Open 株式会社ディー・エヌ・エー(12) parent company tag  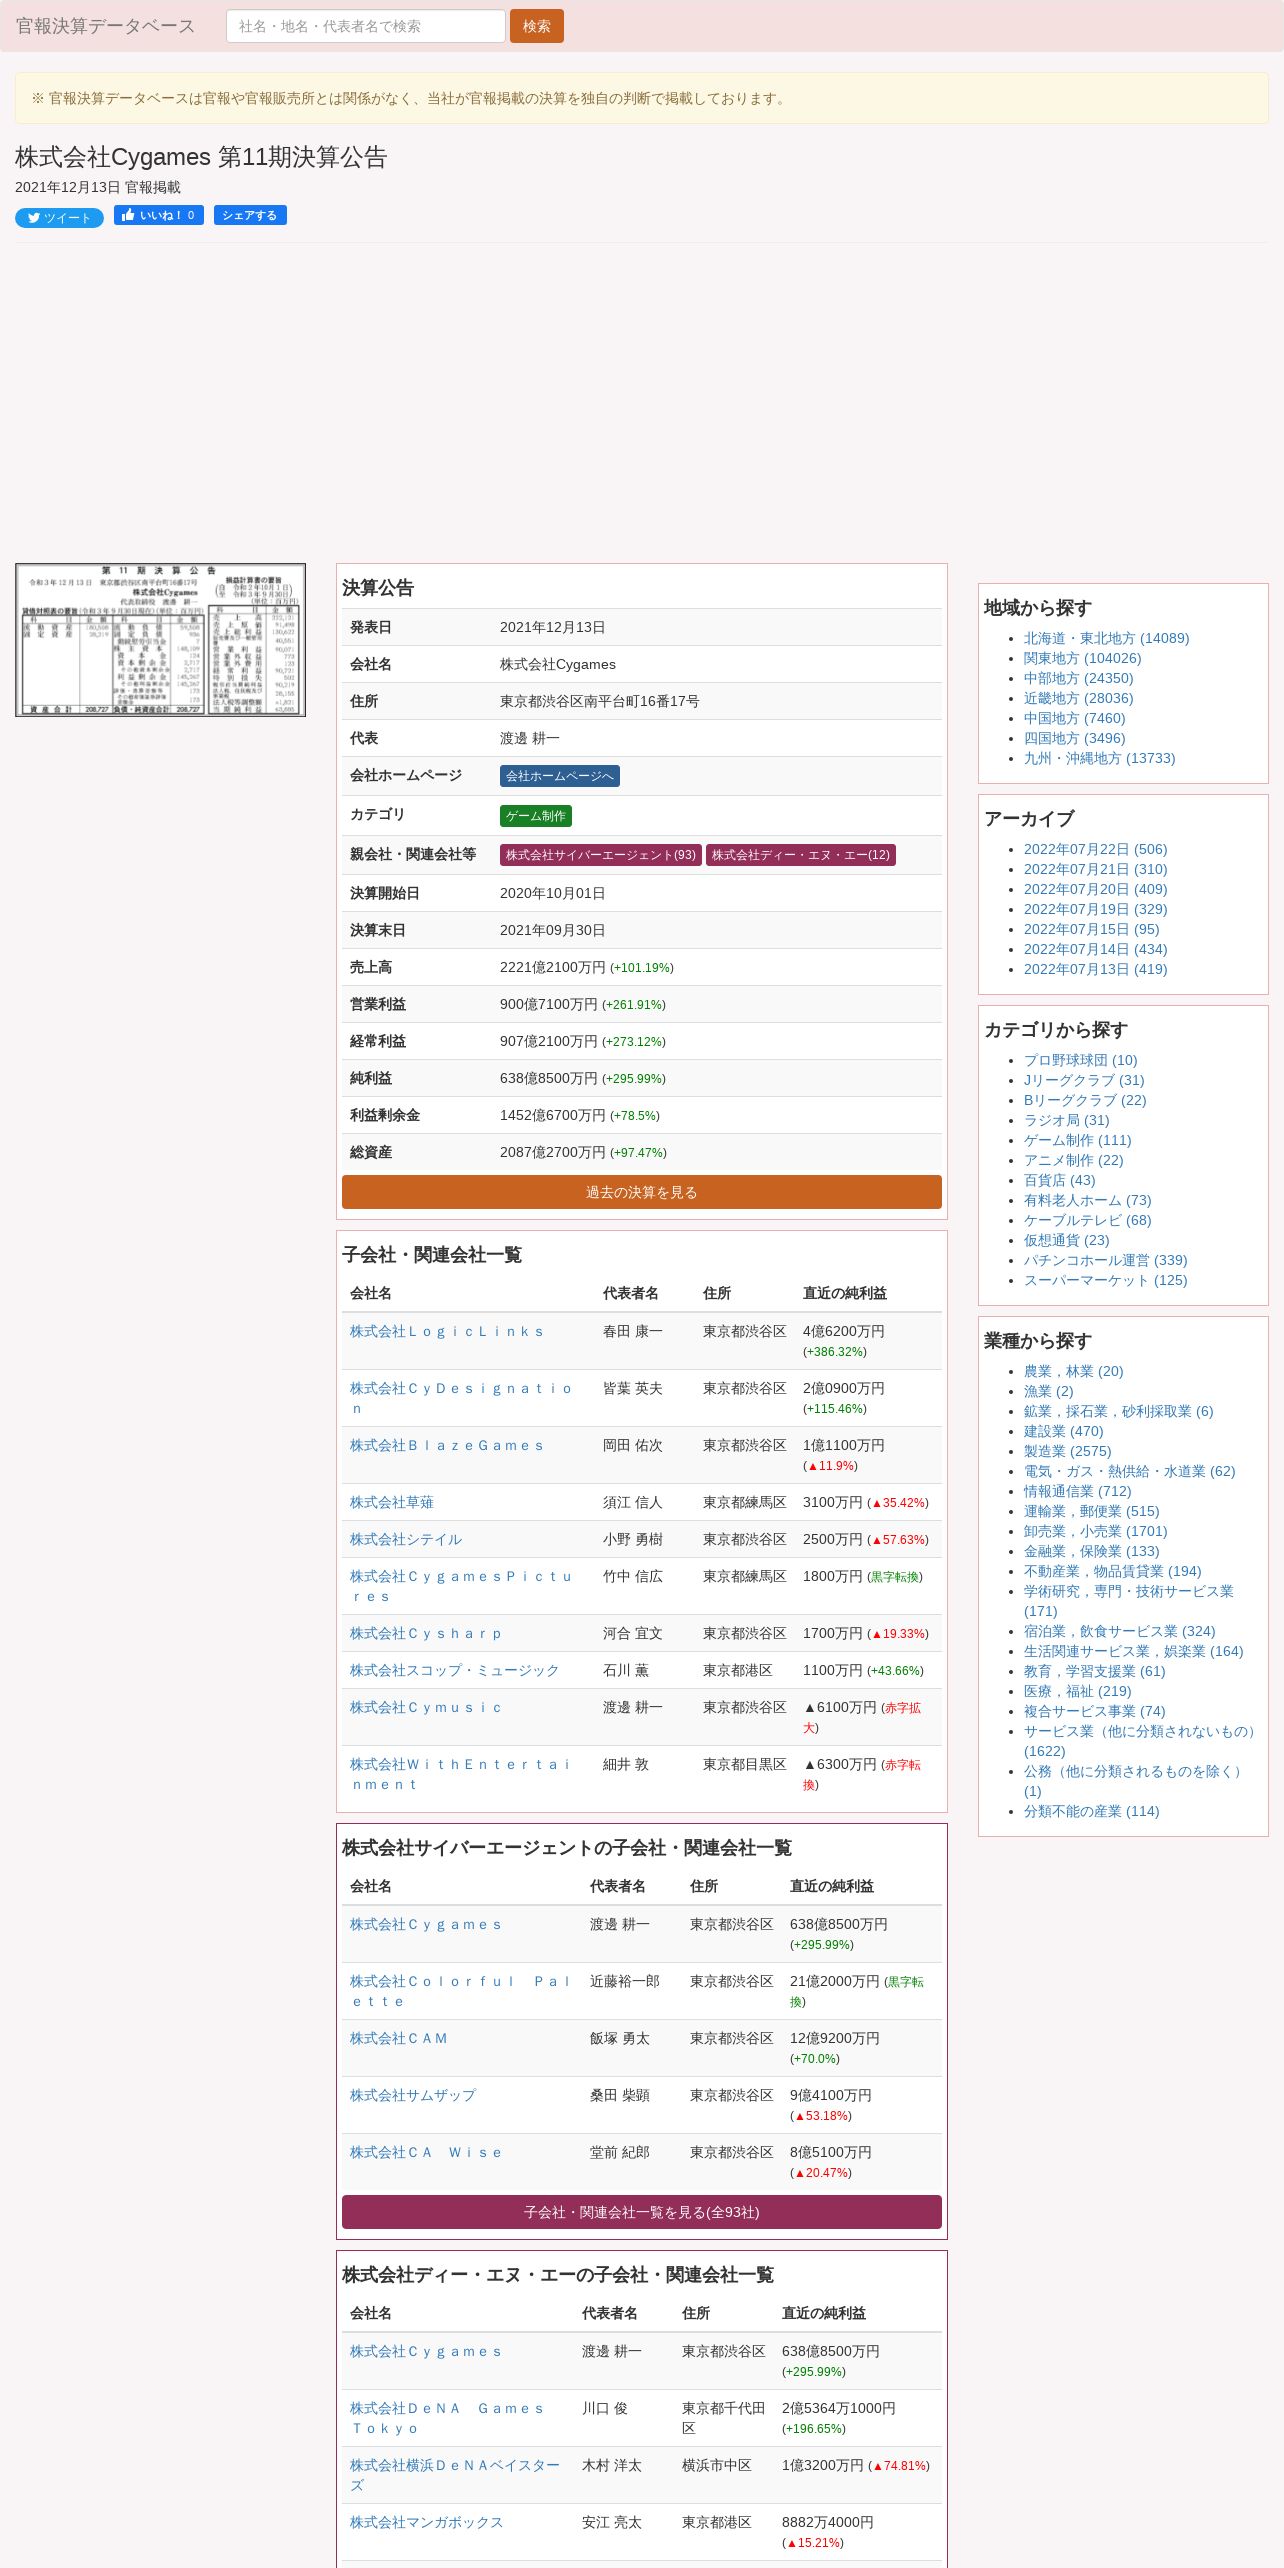pyautogui.click(x=801, y=855)
